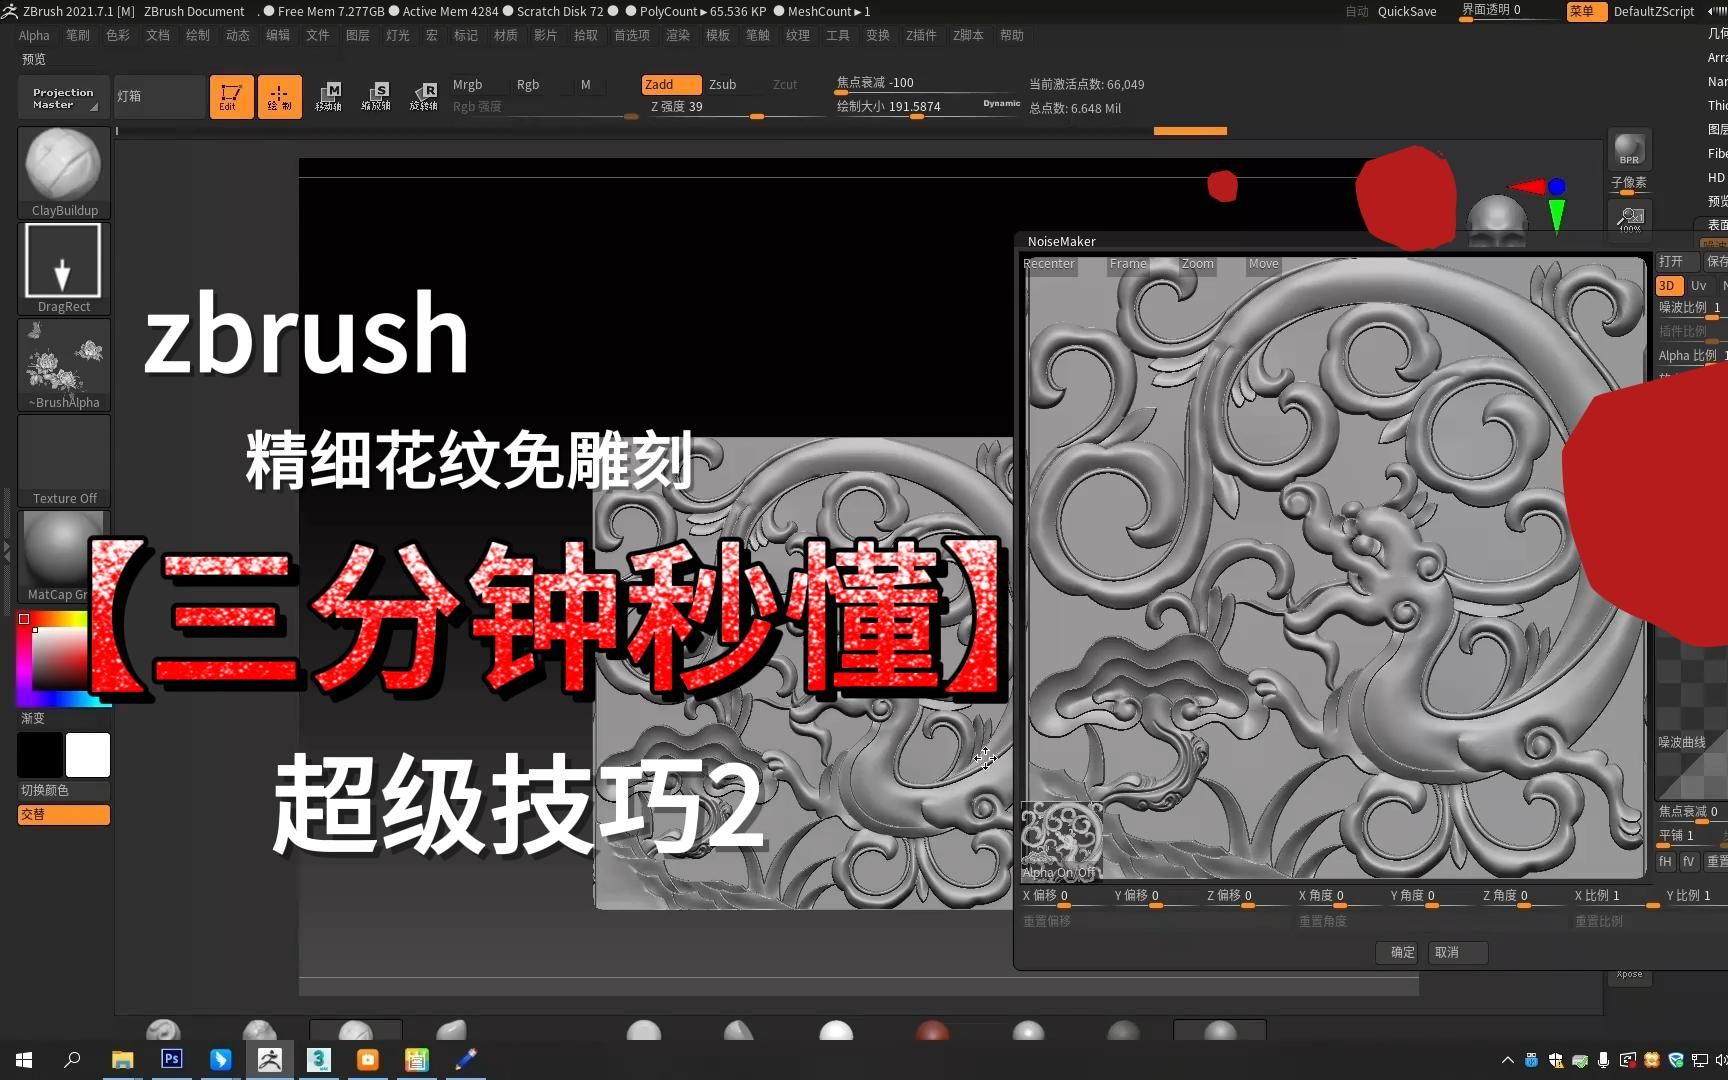This screenshot has width=1728, height=1080.
Task: Open the 帮助 help menu
Action: [x=1012, y=35]
